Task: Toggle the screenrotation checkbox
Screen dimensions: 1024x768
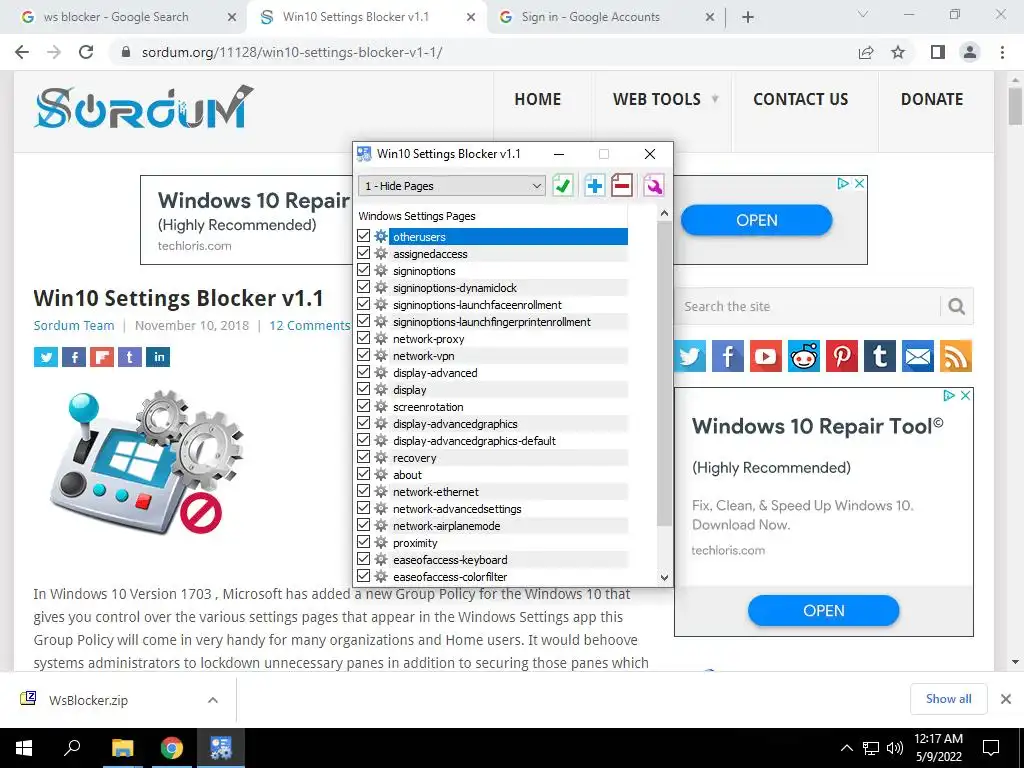Action: [364, 406]
